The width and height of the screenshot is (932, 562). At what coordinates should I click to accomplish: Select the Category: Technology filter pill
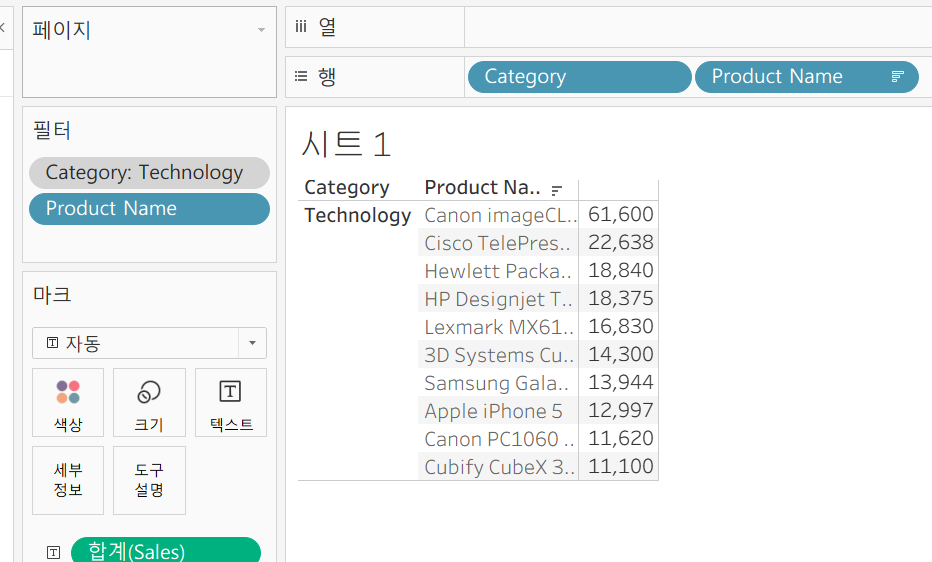[149, 173]
